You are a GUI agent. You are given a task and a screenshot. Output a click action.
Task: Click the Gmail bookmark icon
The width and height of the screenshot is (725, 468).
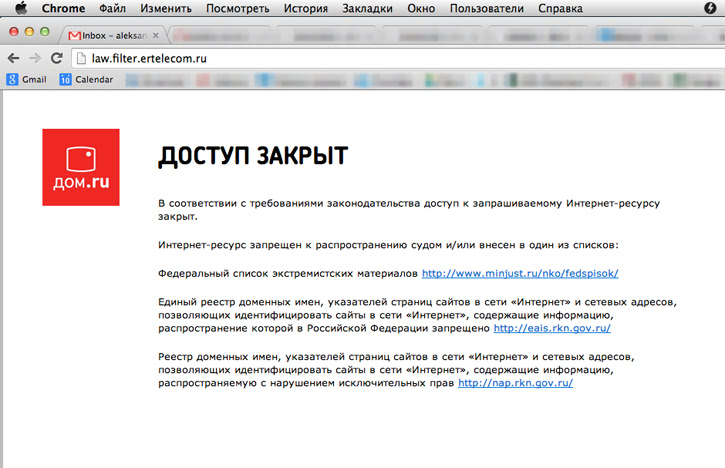point(12,80)
